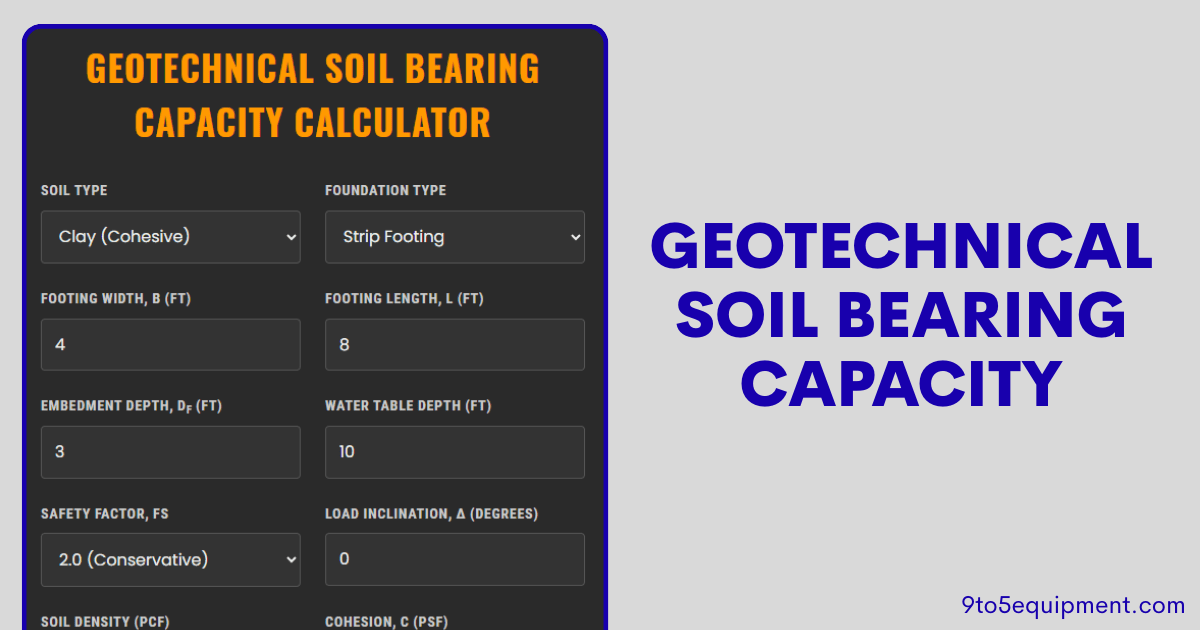Viewport: 1200px width, 630px height.
Task: Expand the Foundation Type selector
Action: 454,237
